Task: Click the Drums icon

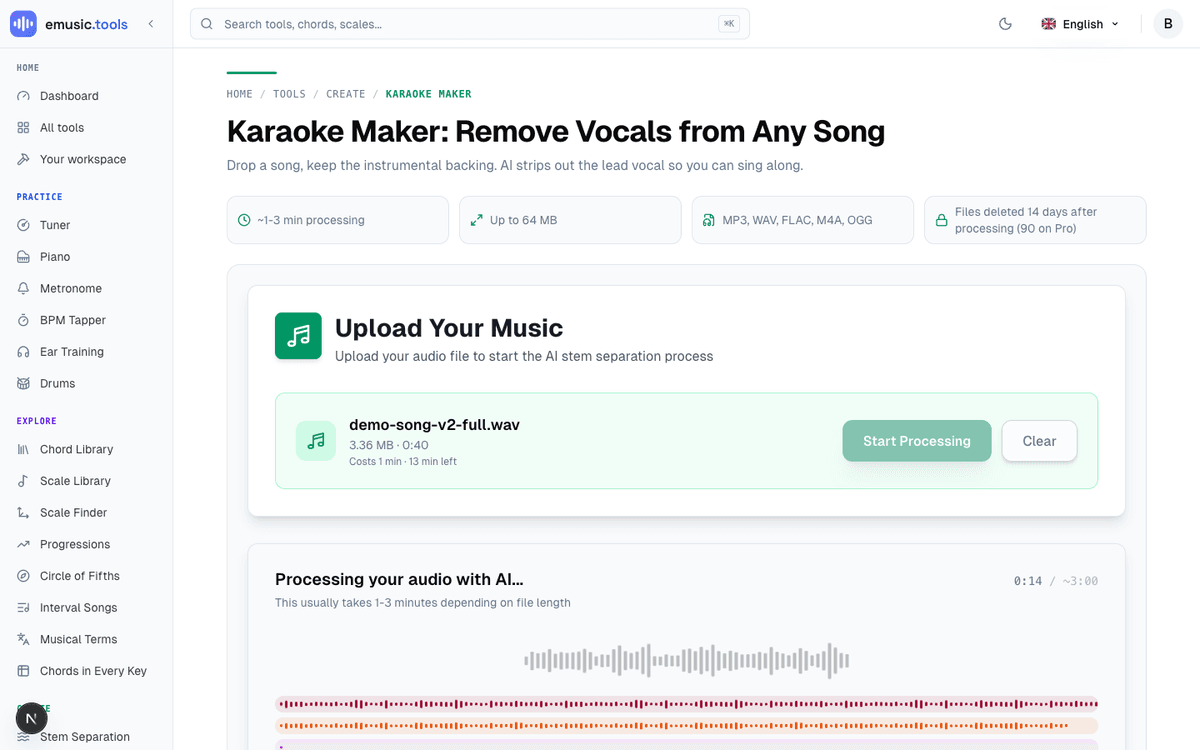Action: (23, 383)
